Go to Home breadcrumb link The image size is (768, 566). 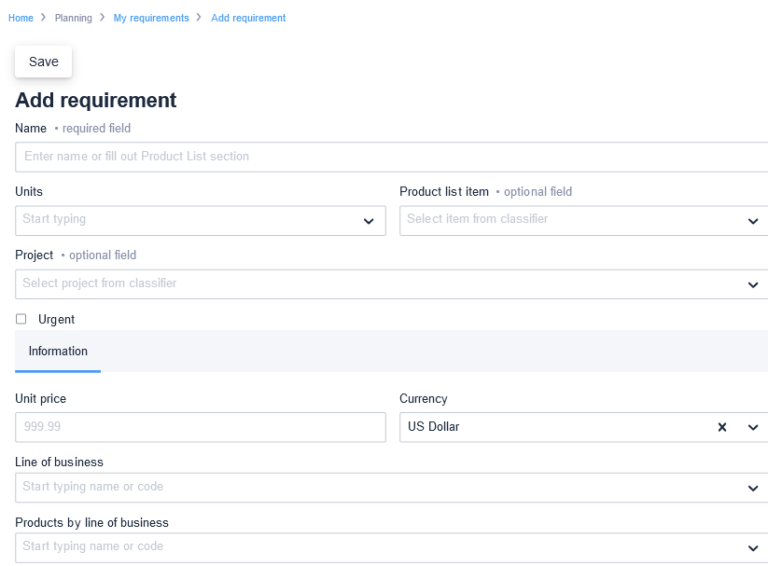[x=21, y=18]
